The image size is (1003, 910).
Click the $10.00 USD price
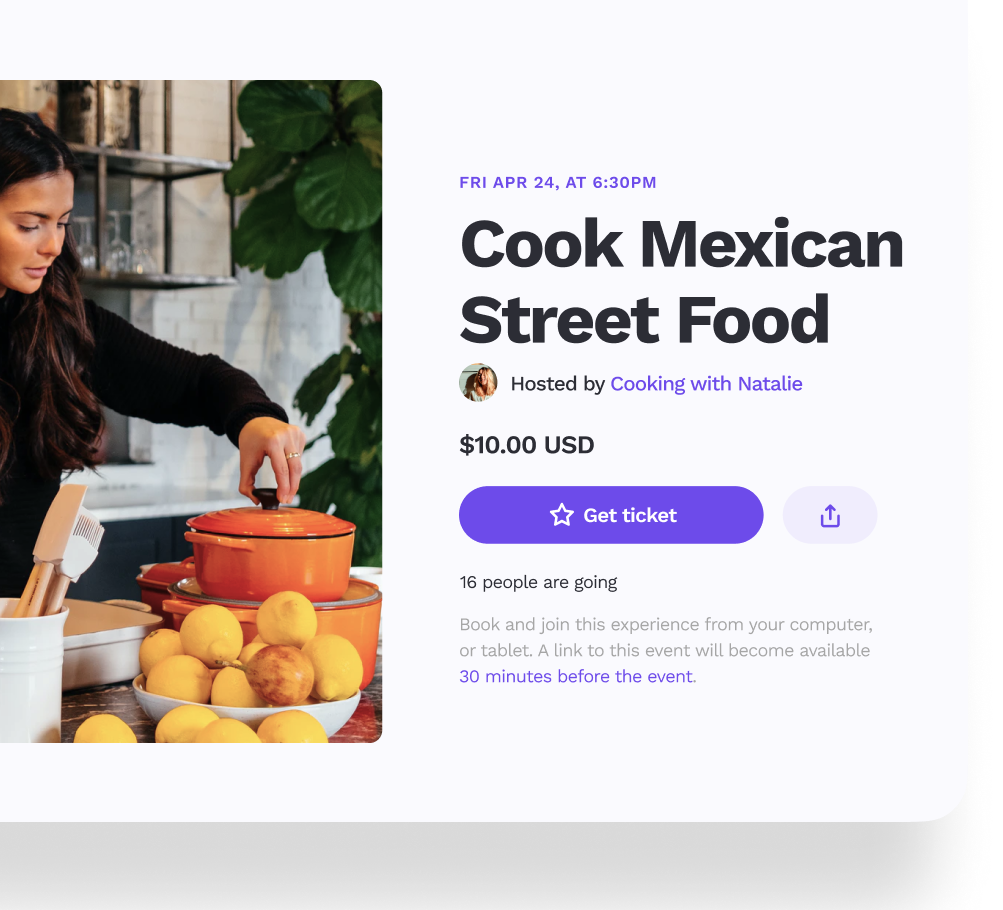click(x=526, y=445)
